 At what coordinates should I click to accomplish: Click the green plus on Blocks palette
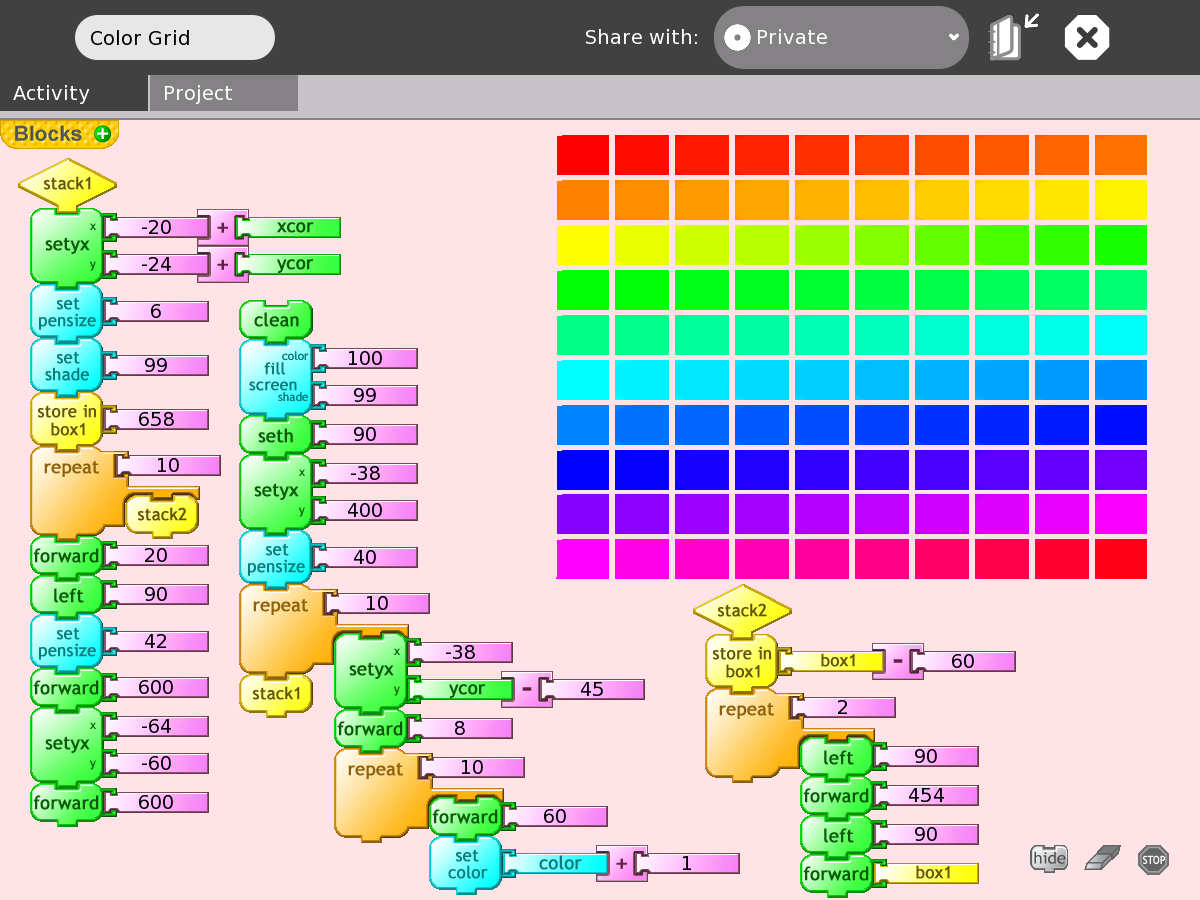tap(102, 134)
